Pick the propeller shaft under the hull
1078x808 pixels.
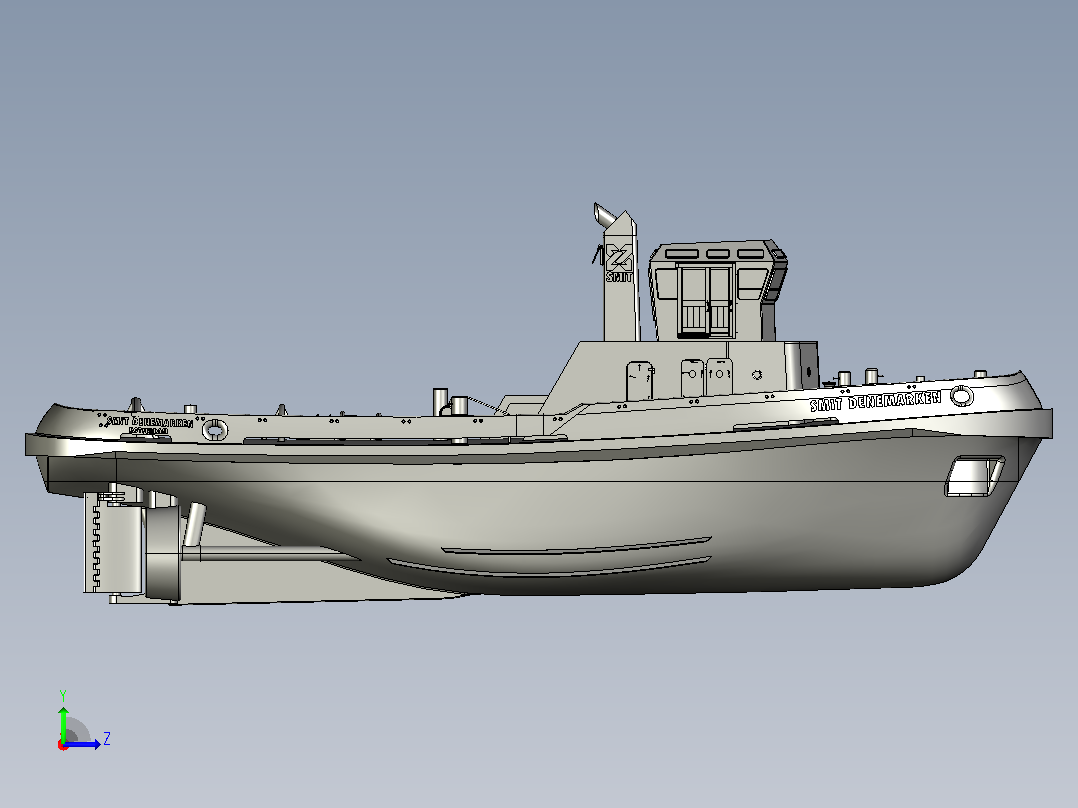pyautogui.click(x=272, y=554)
